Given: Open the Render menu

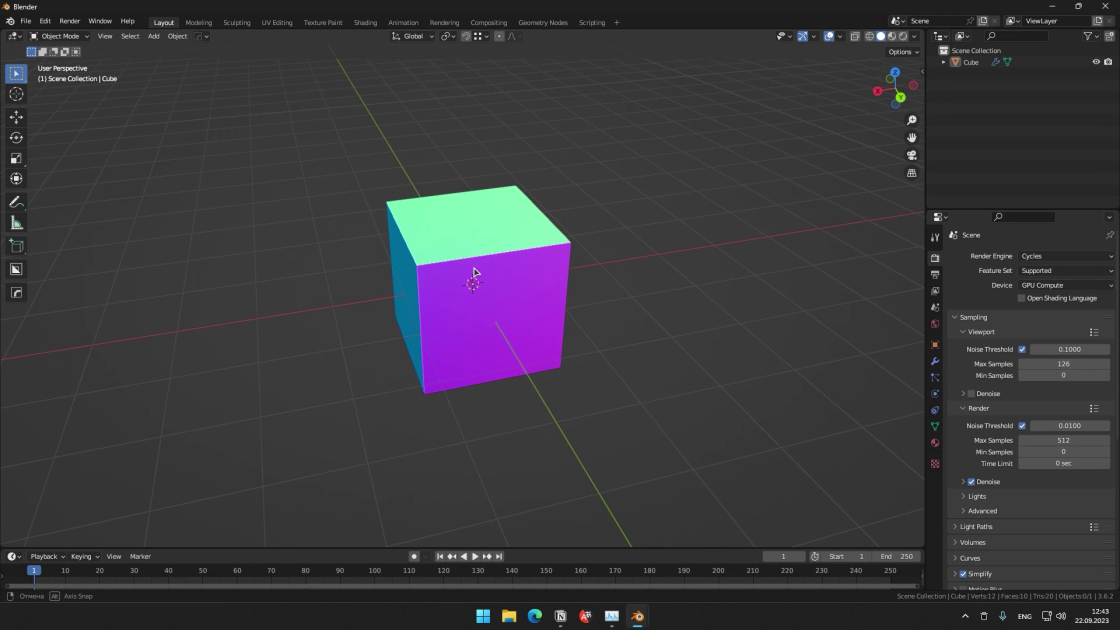Looking at the screenshot, I should (x=69, y=21).
